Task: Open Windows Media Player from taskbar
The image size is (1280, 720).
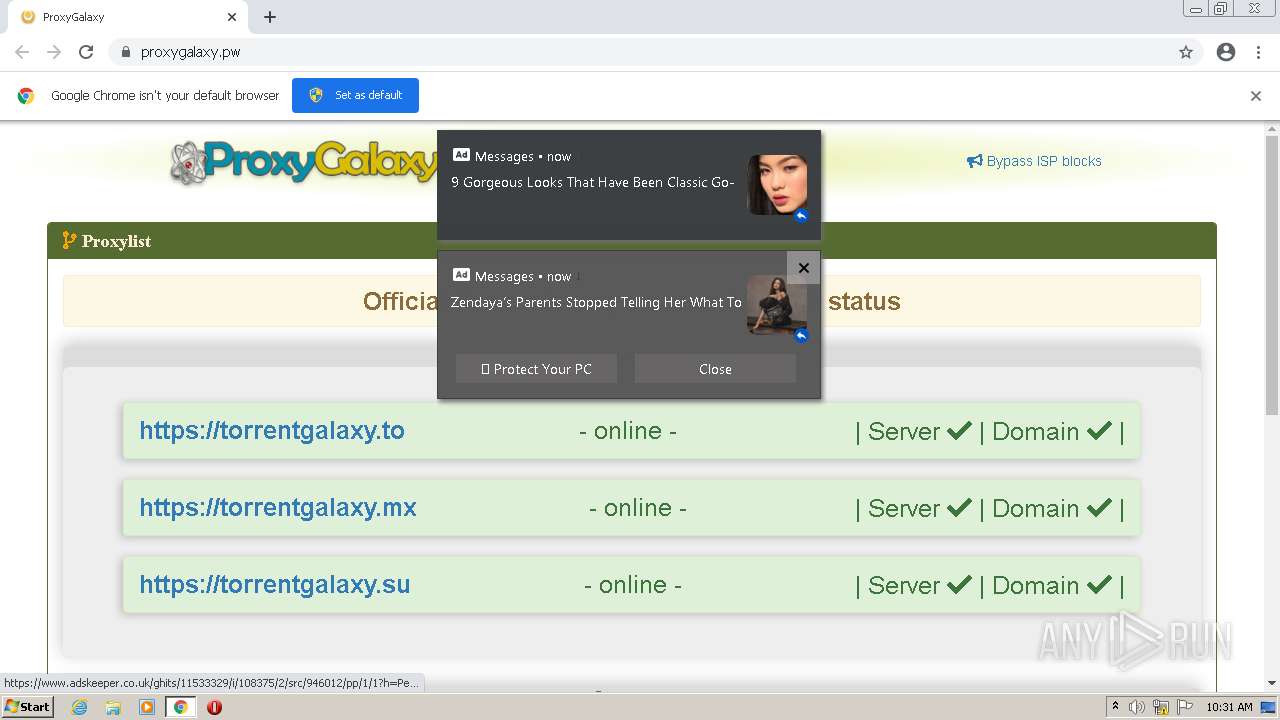Action: pyautogui.click(x=147, y=707)
